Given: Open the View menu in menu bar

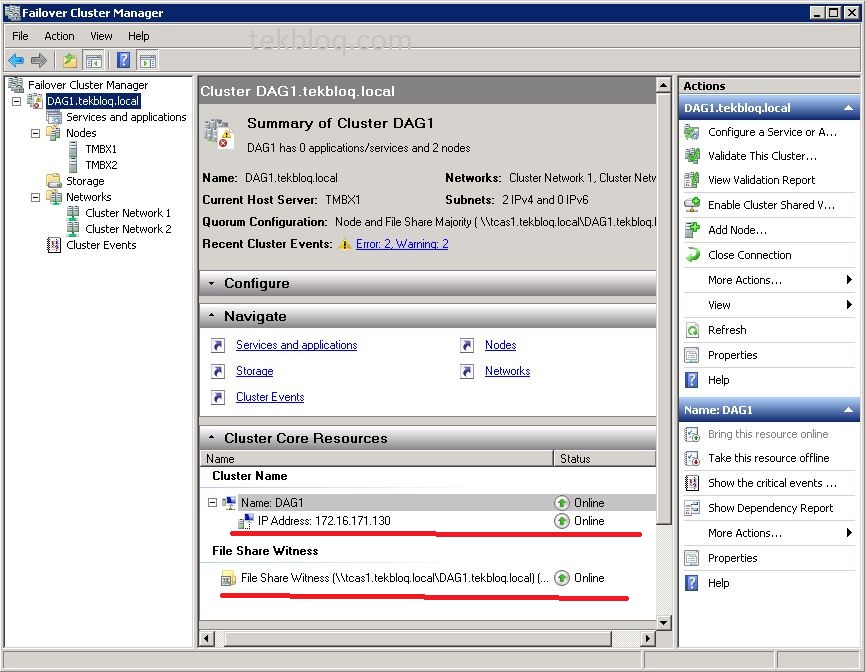Looking at the screenshot, I should tap(101, 36).
